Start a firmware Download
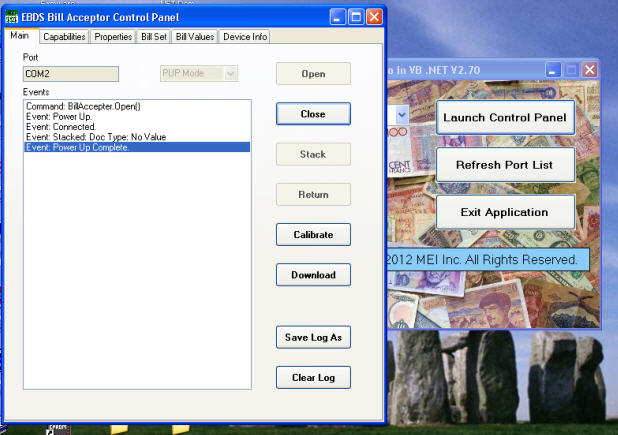The width and height of the screenshot is (618, 435). click(313, 274)
